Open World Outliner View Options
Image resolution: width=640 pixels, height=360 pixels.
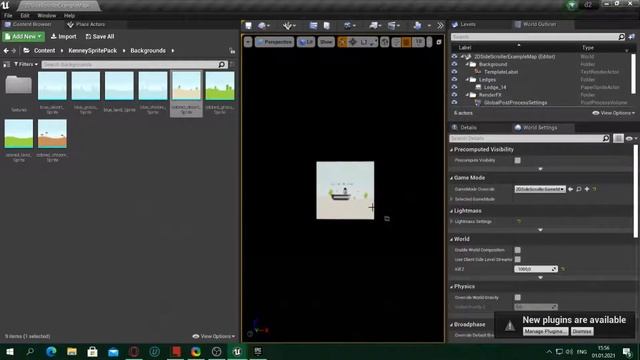614,113
